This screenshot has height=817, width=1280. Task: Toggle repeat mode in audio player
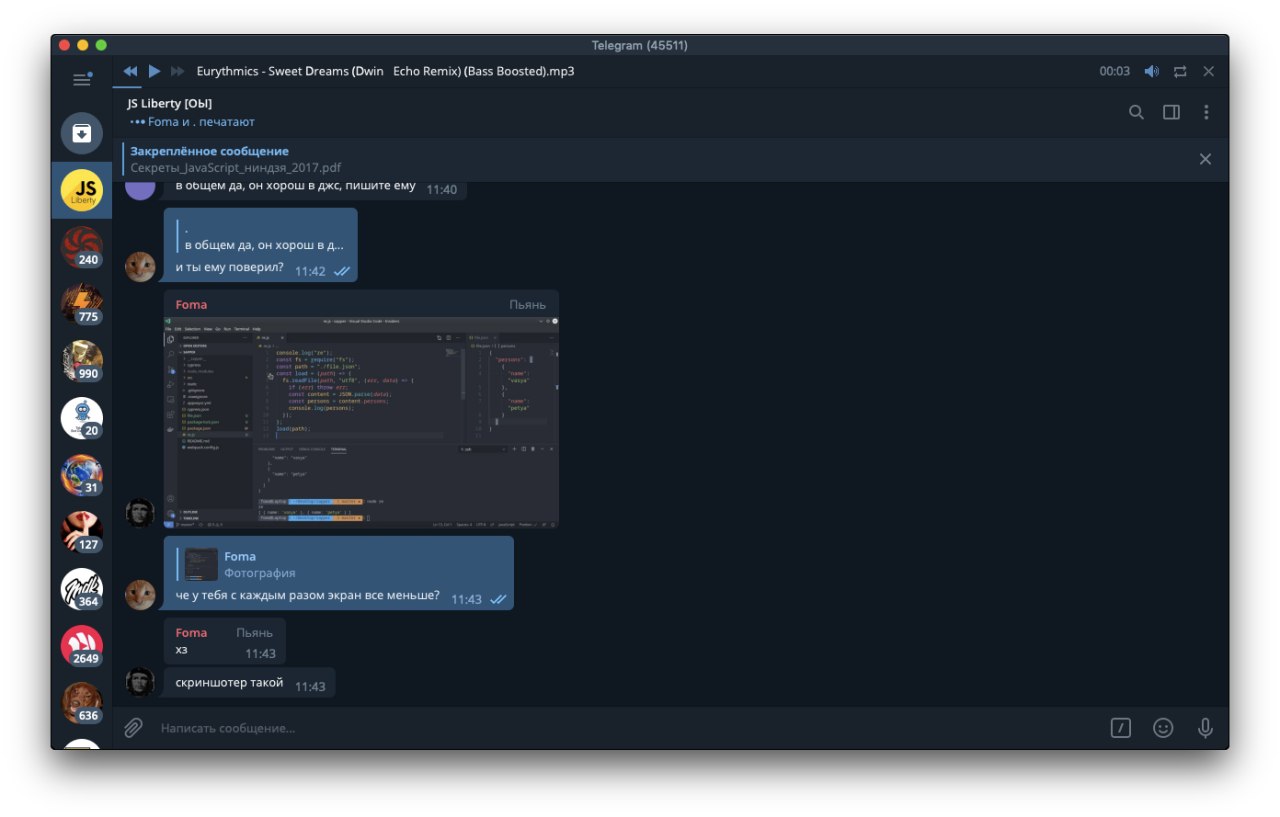point(1180,71)
